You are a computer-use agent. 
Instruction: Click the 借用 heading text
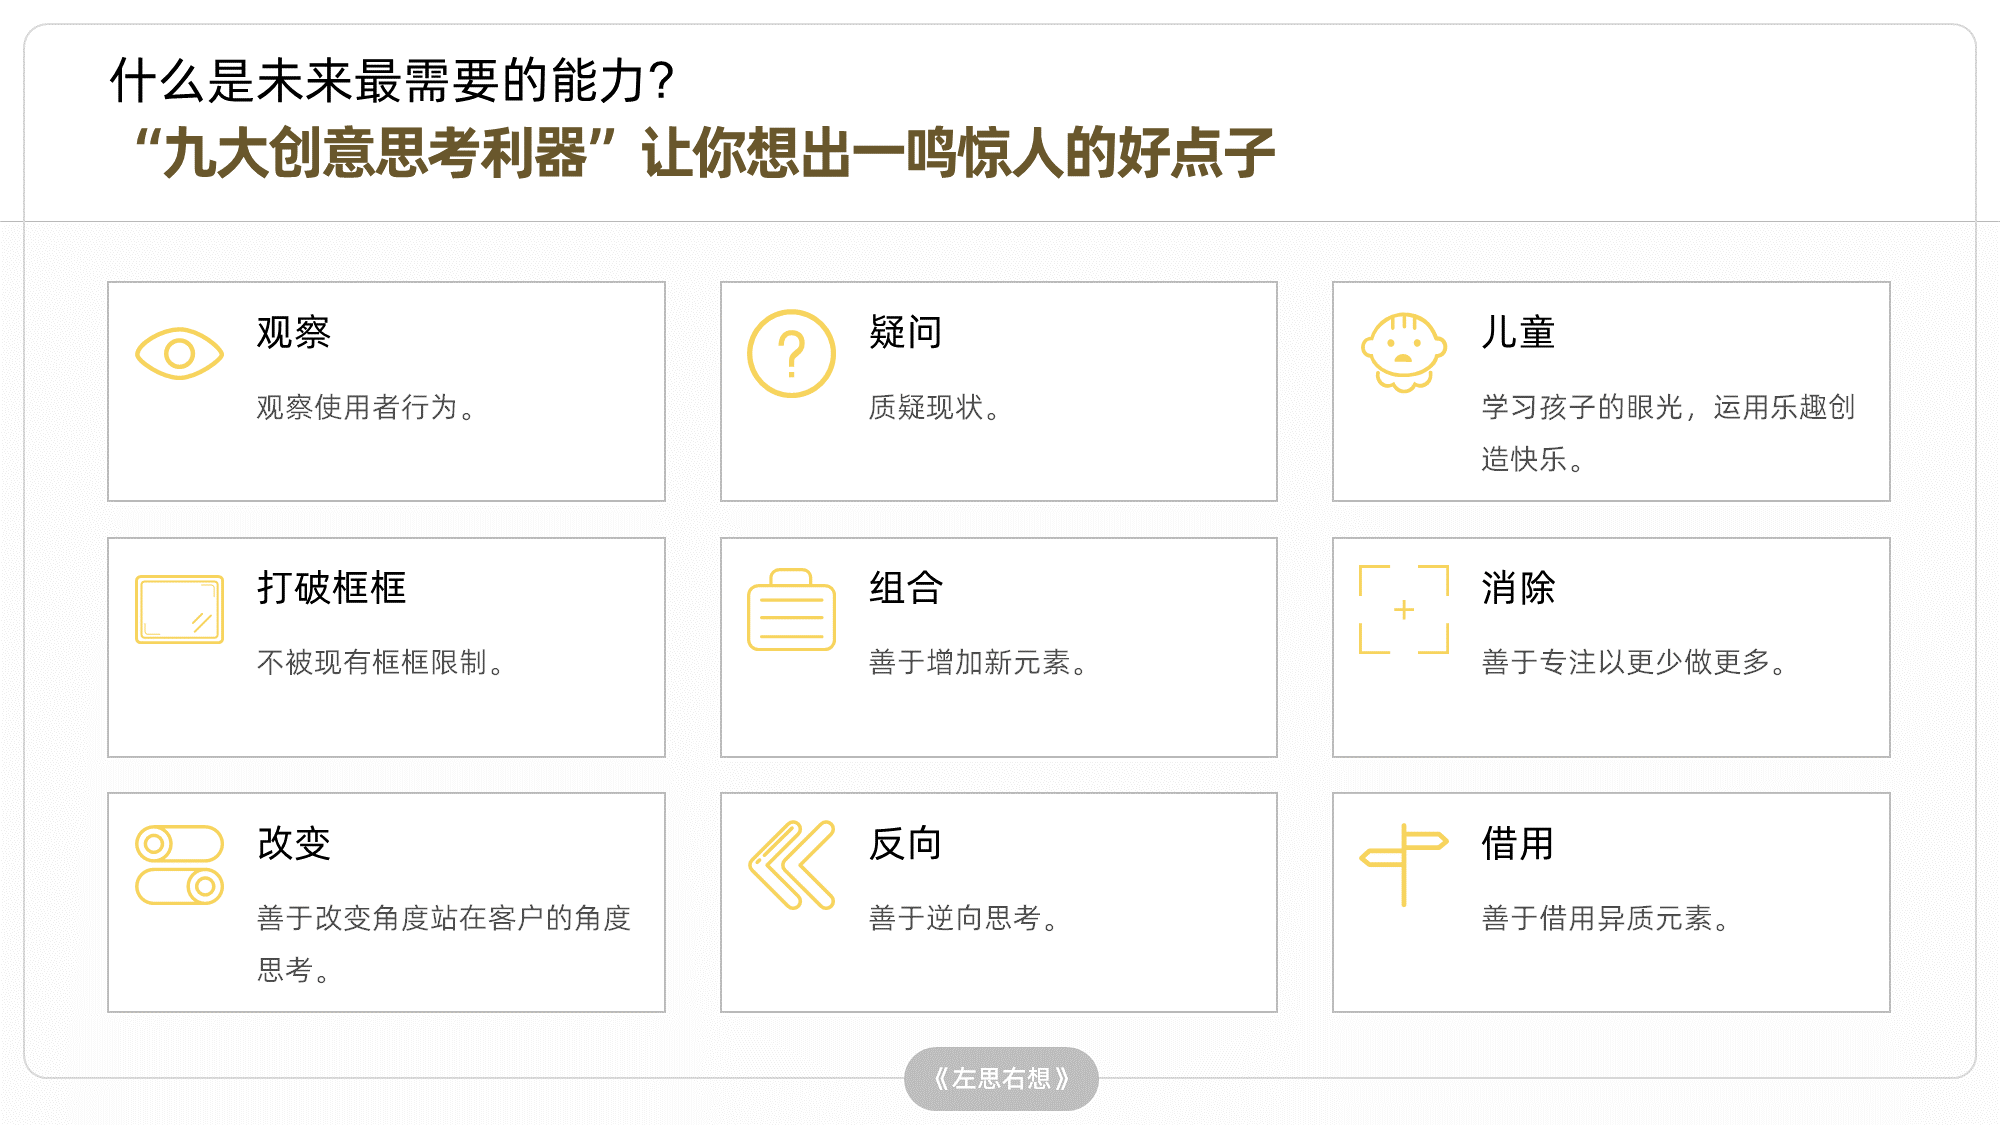1518,844
